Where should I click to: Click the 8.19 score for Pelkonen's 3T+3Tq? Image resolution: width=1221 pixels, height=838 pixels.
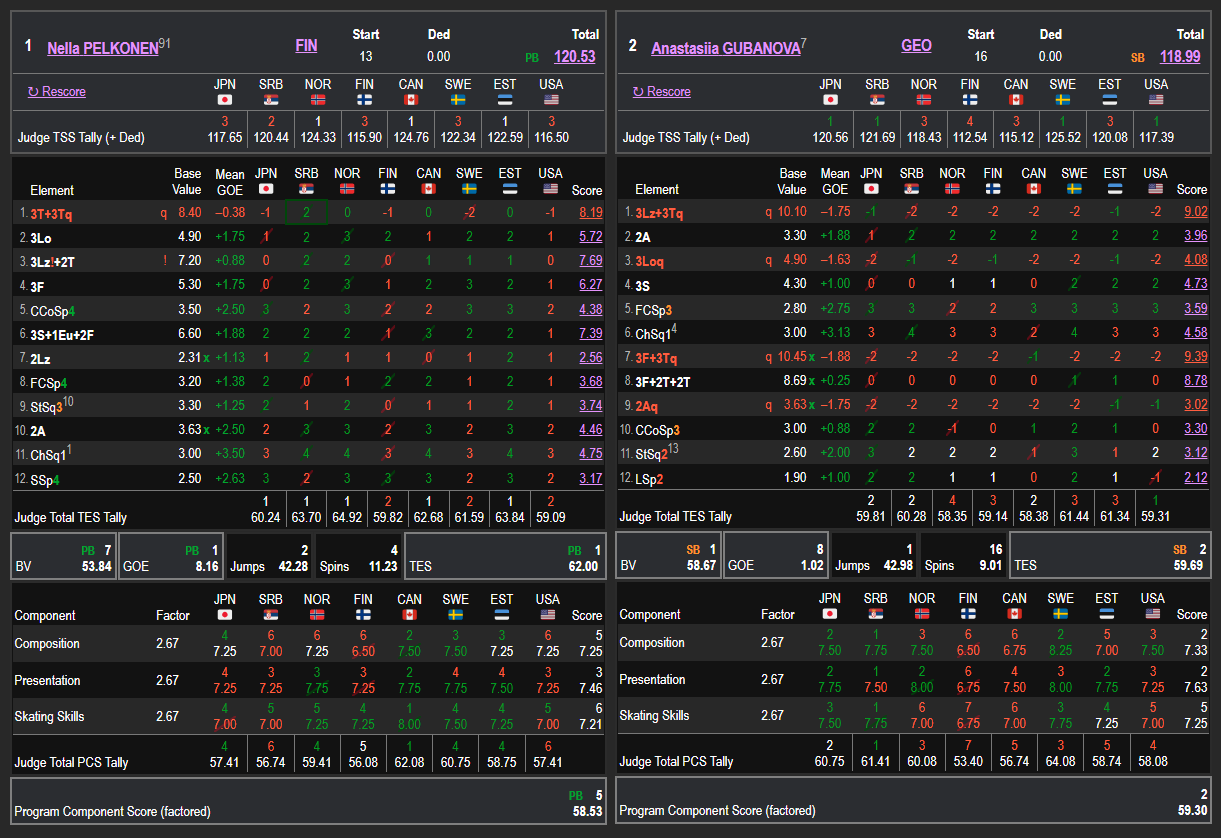590,213
